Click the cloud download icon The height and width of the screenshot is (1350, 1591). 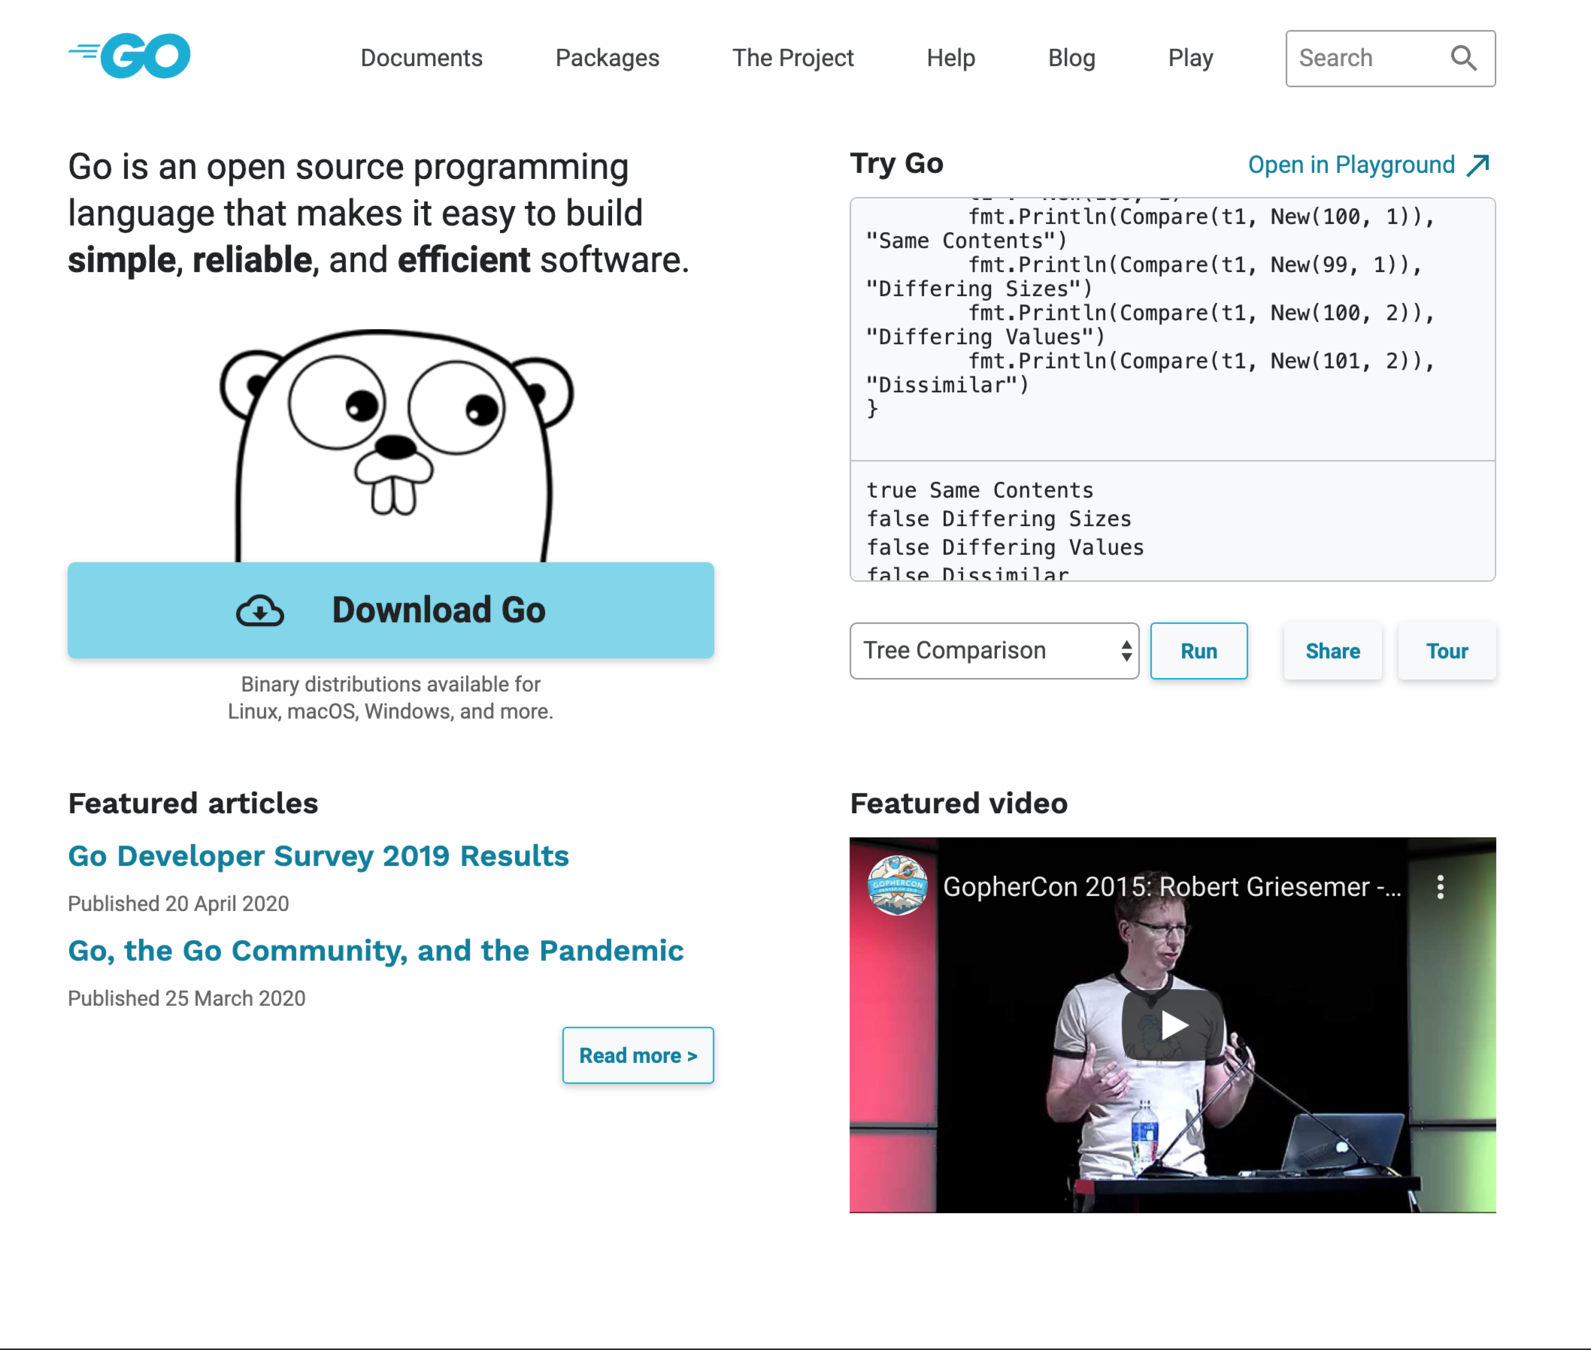[260, 610]
